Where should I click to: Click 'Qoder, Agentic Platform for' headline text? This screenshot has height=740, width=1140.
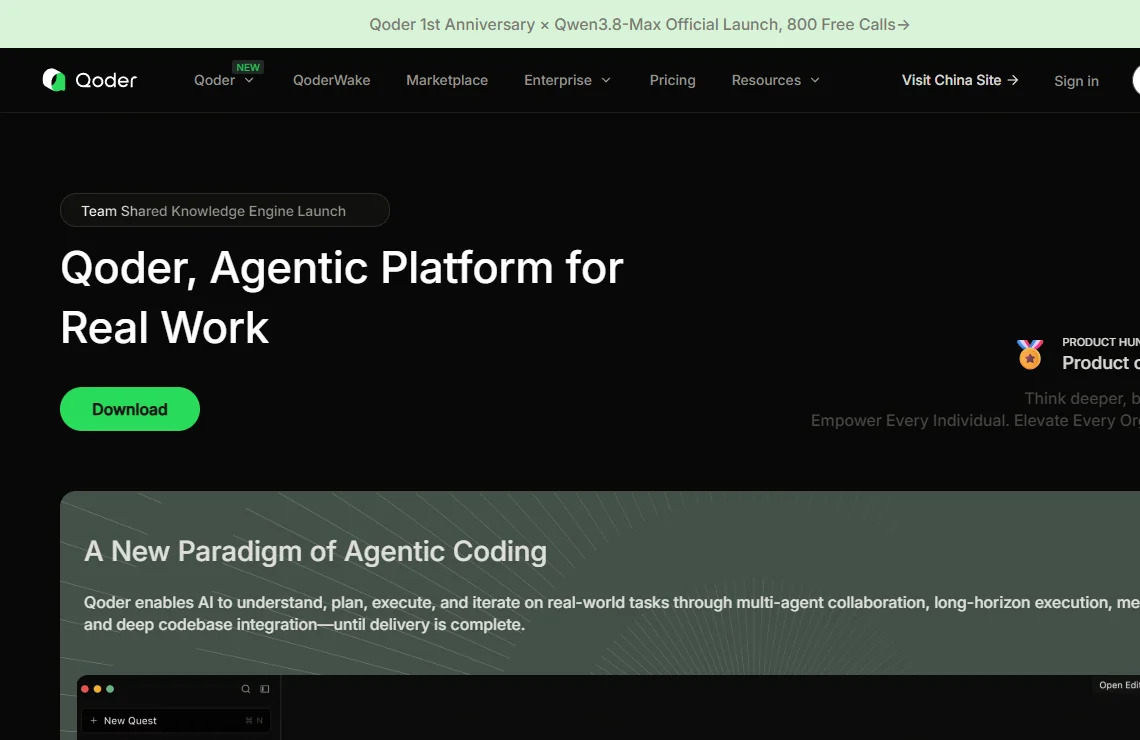(342, 268)
